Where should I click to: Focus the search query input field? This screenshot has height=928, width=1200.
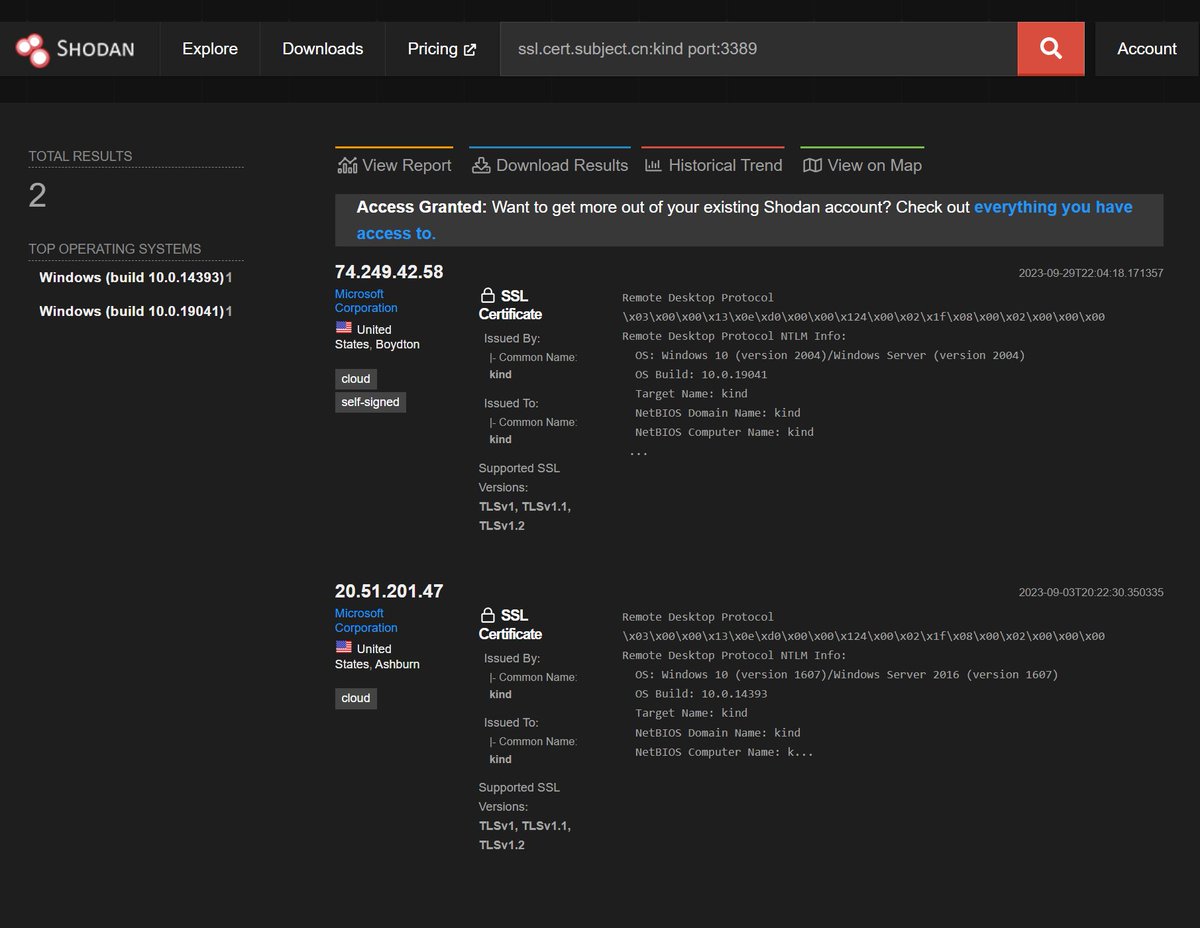click(759, 49)
